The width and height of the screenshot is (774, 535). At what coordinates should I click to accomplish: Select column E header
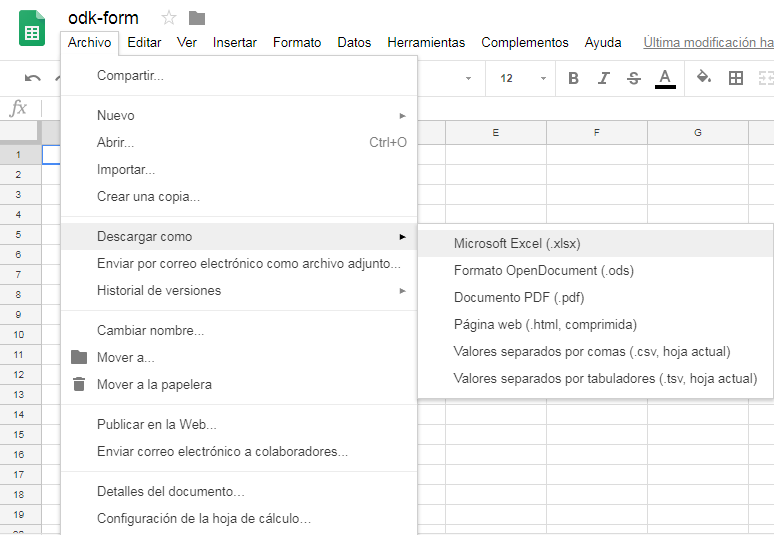(x=496, y=132)
